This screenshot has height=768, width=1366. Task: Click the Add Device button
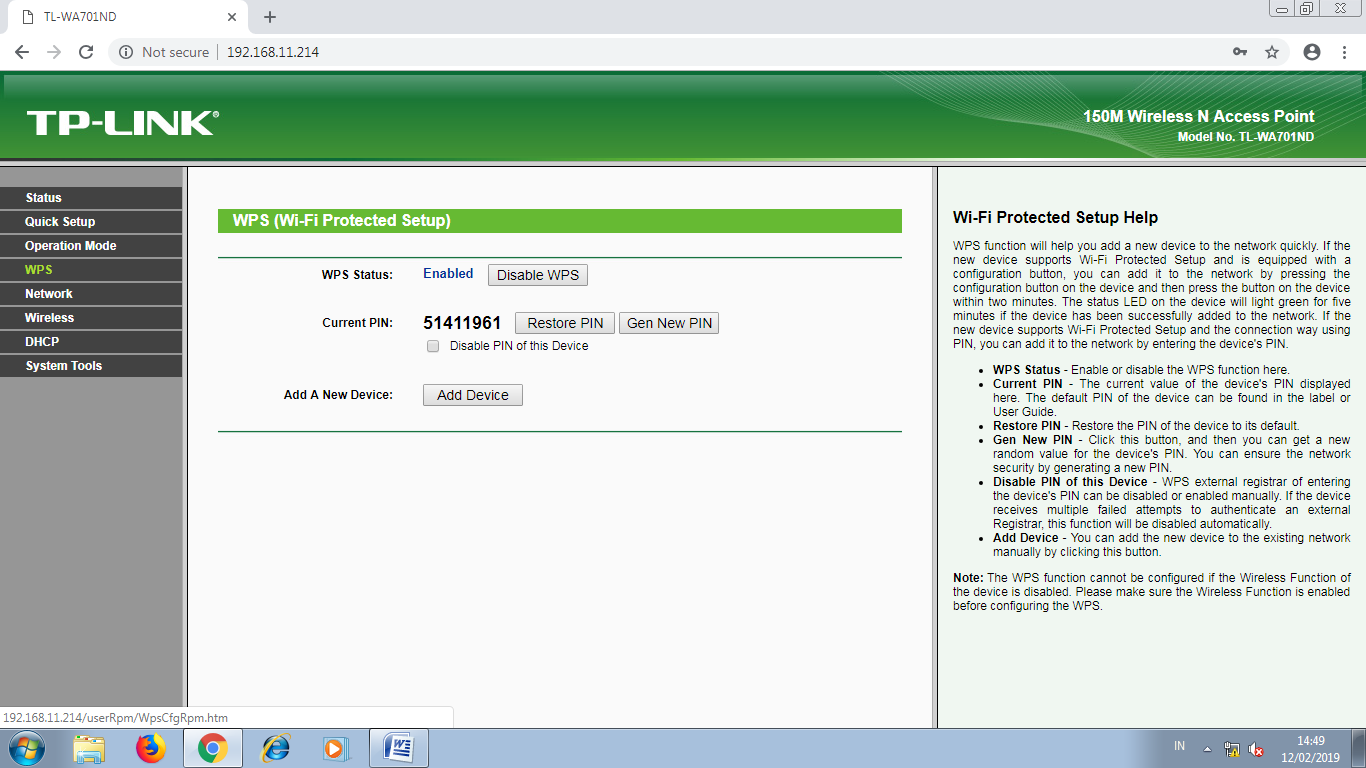(473, 395)
